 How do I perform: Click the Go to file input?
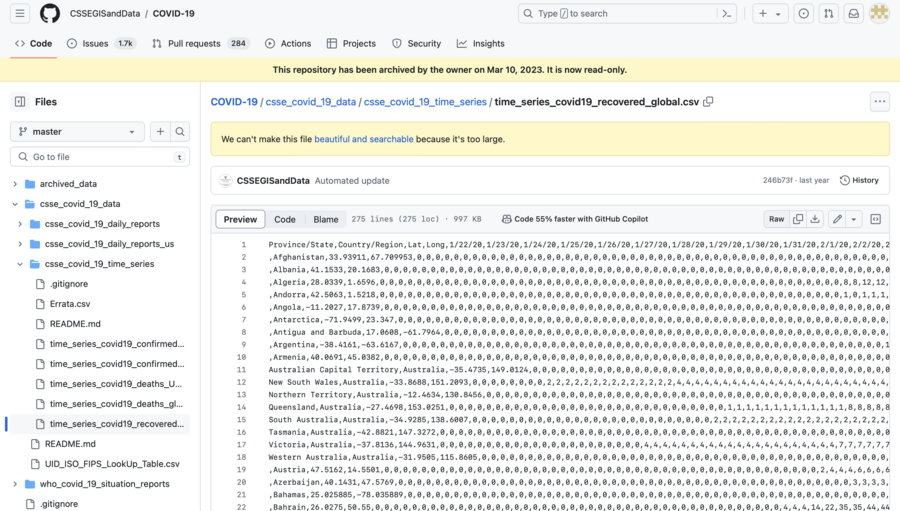point(100,157)
